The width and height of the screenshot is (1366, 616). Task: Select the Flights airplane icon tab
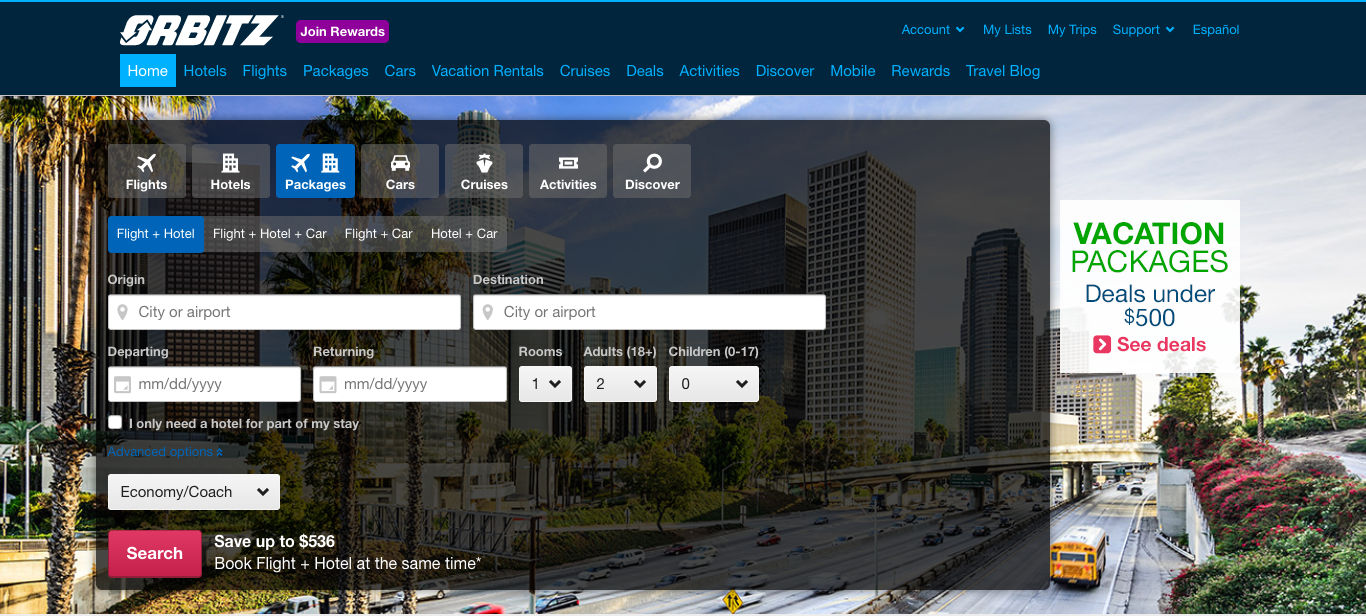147,171
